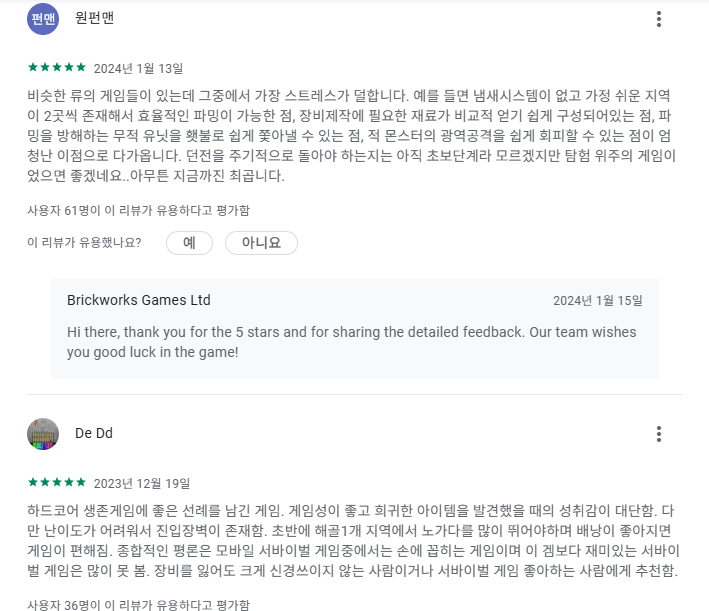Image resolution: width=709 pixels, height=611 pixels.
Task: Click the text saying 61 users found the review helpful
Action: (x=138, y=210)
